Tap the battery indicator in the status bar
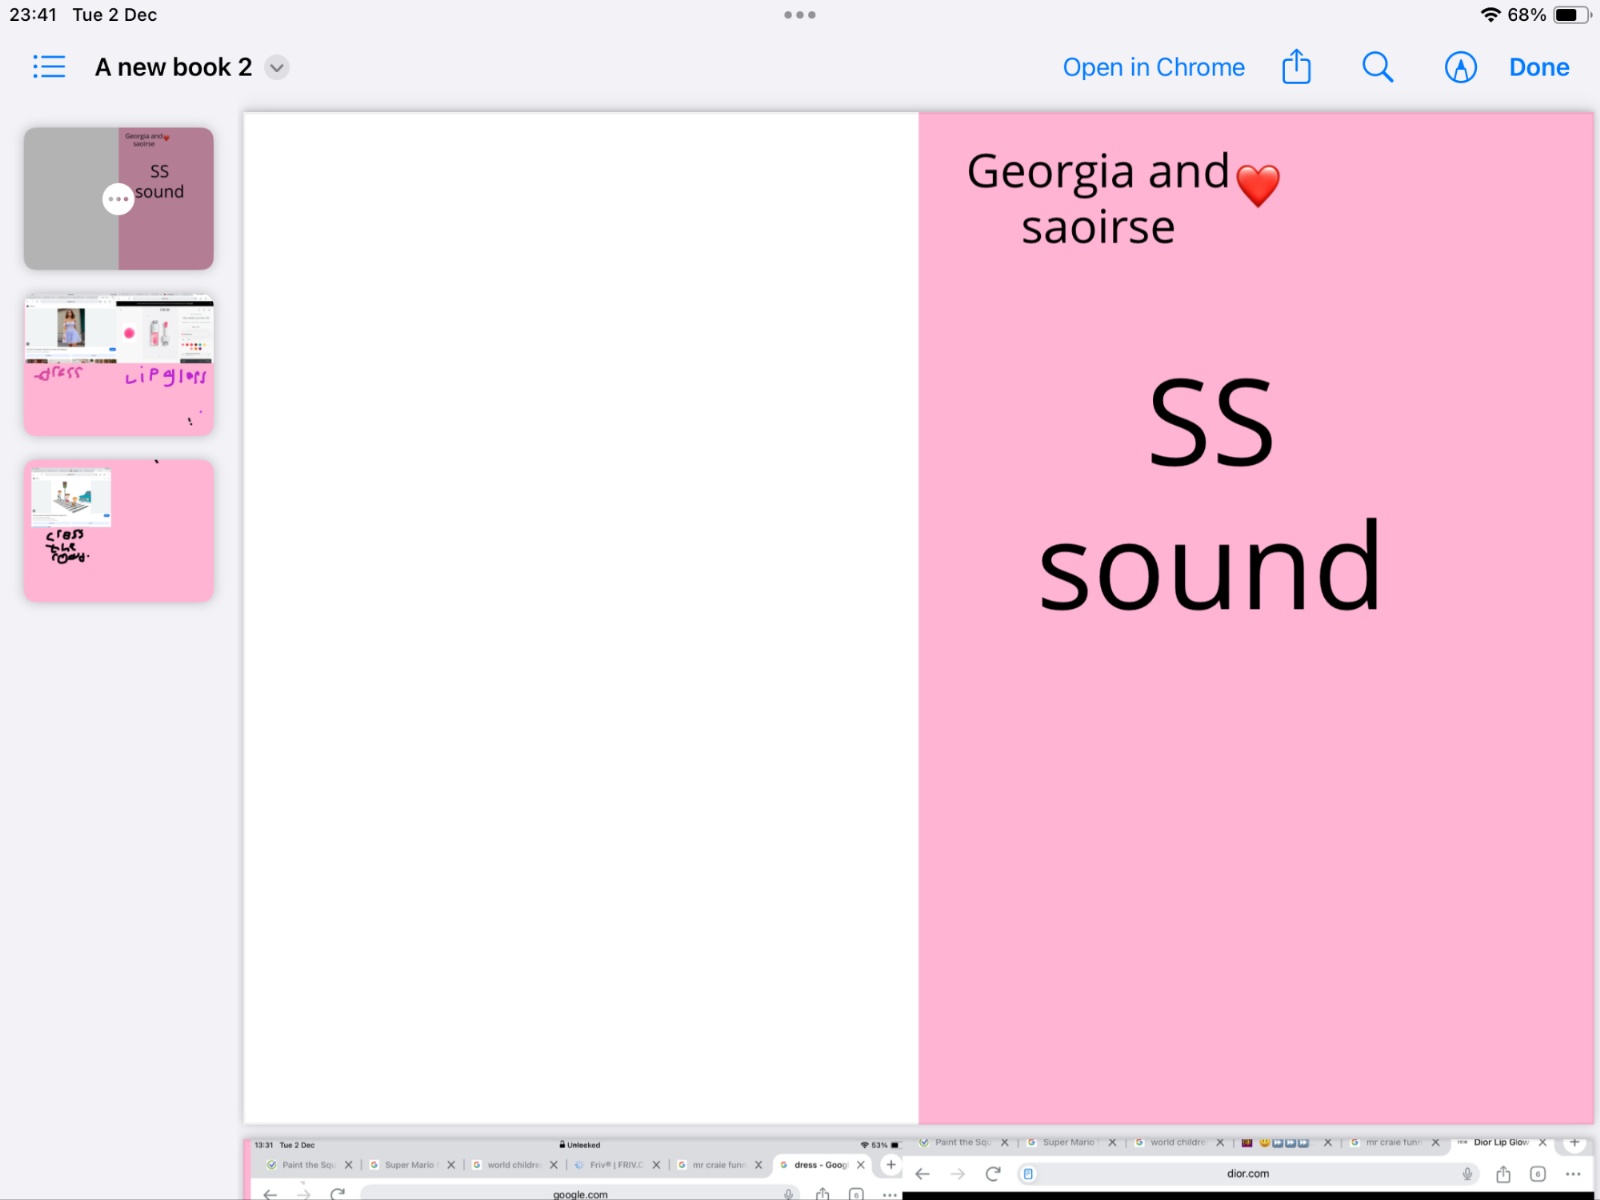Screen dimensions: 1600x1200 pyautogui.click(x=1570, y=15)
